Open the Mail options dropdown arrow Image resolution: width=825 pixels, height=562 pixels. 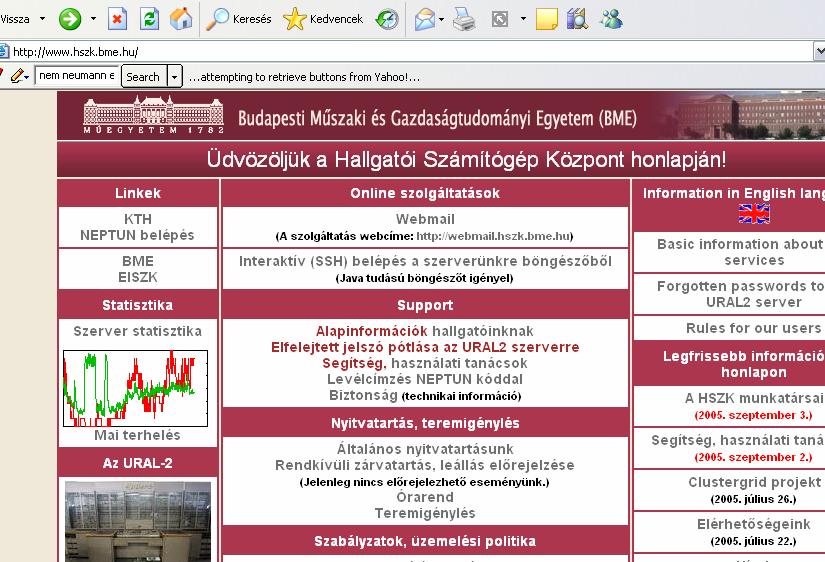(x=441, y=19)
